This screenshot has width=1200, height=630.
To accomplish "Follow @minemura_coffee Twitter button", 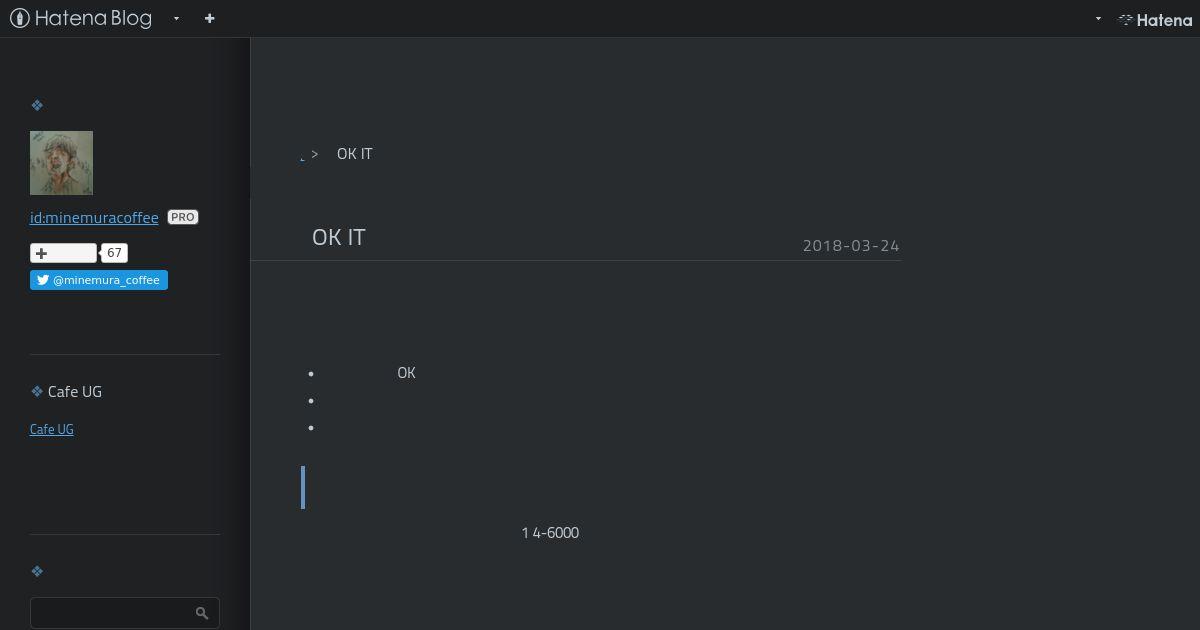I will point(99,280).
